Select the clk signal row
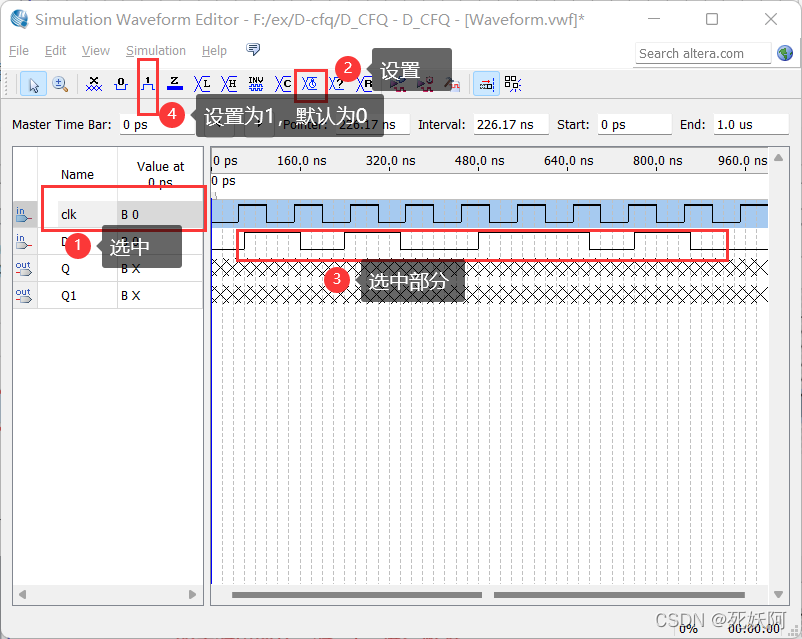This screenshot has height=639, width=802. 108,214
